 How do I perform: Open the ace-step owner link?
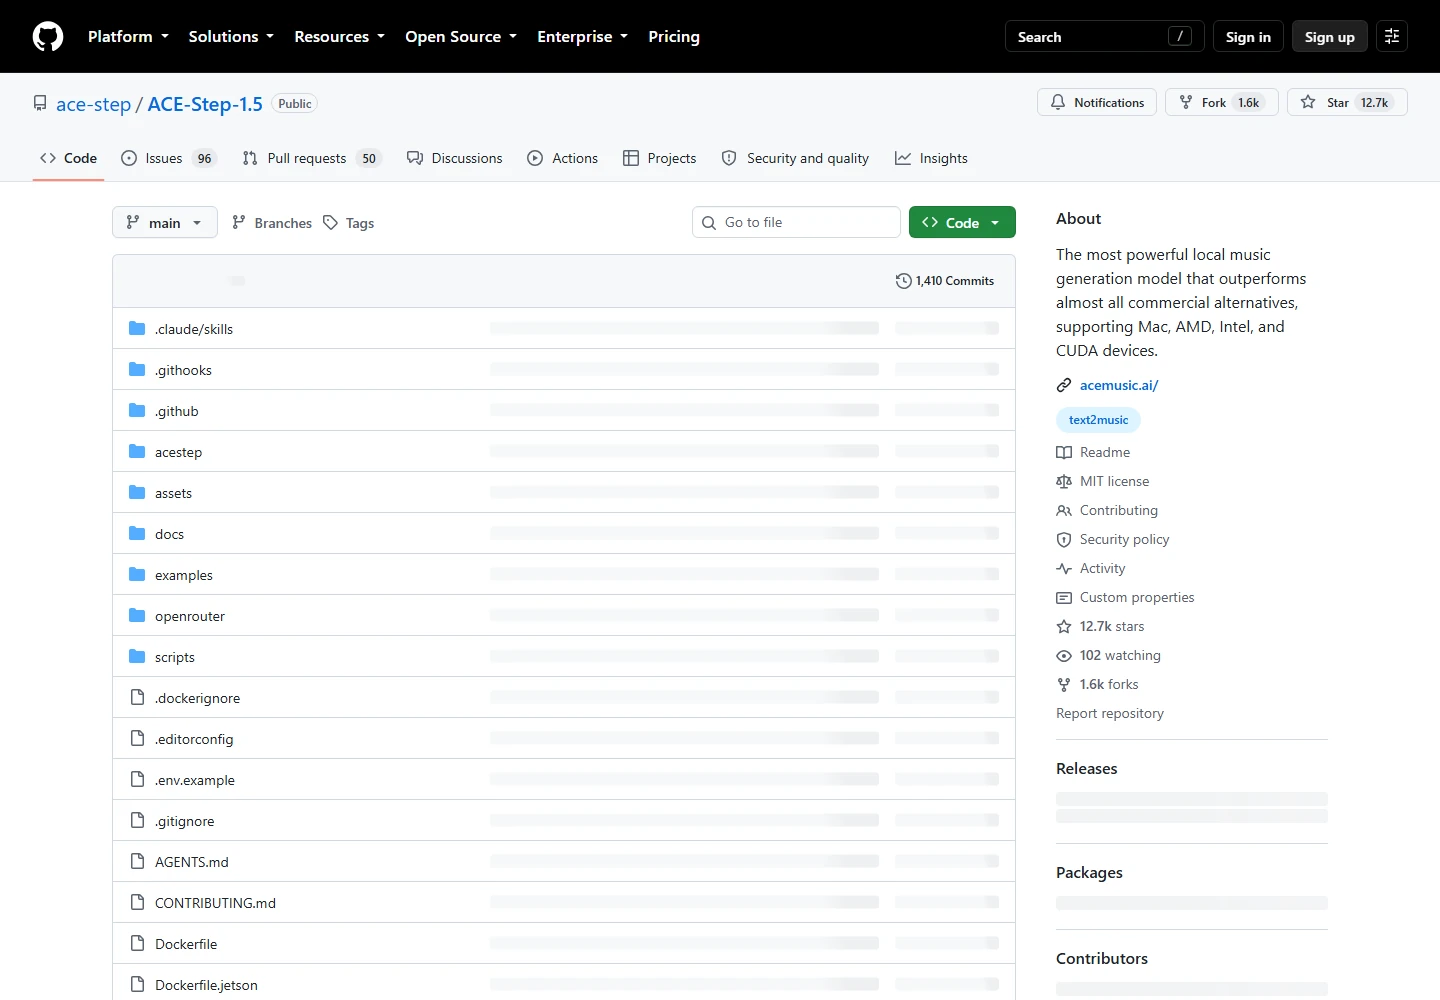click(93, 104)
